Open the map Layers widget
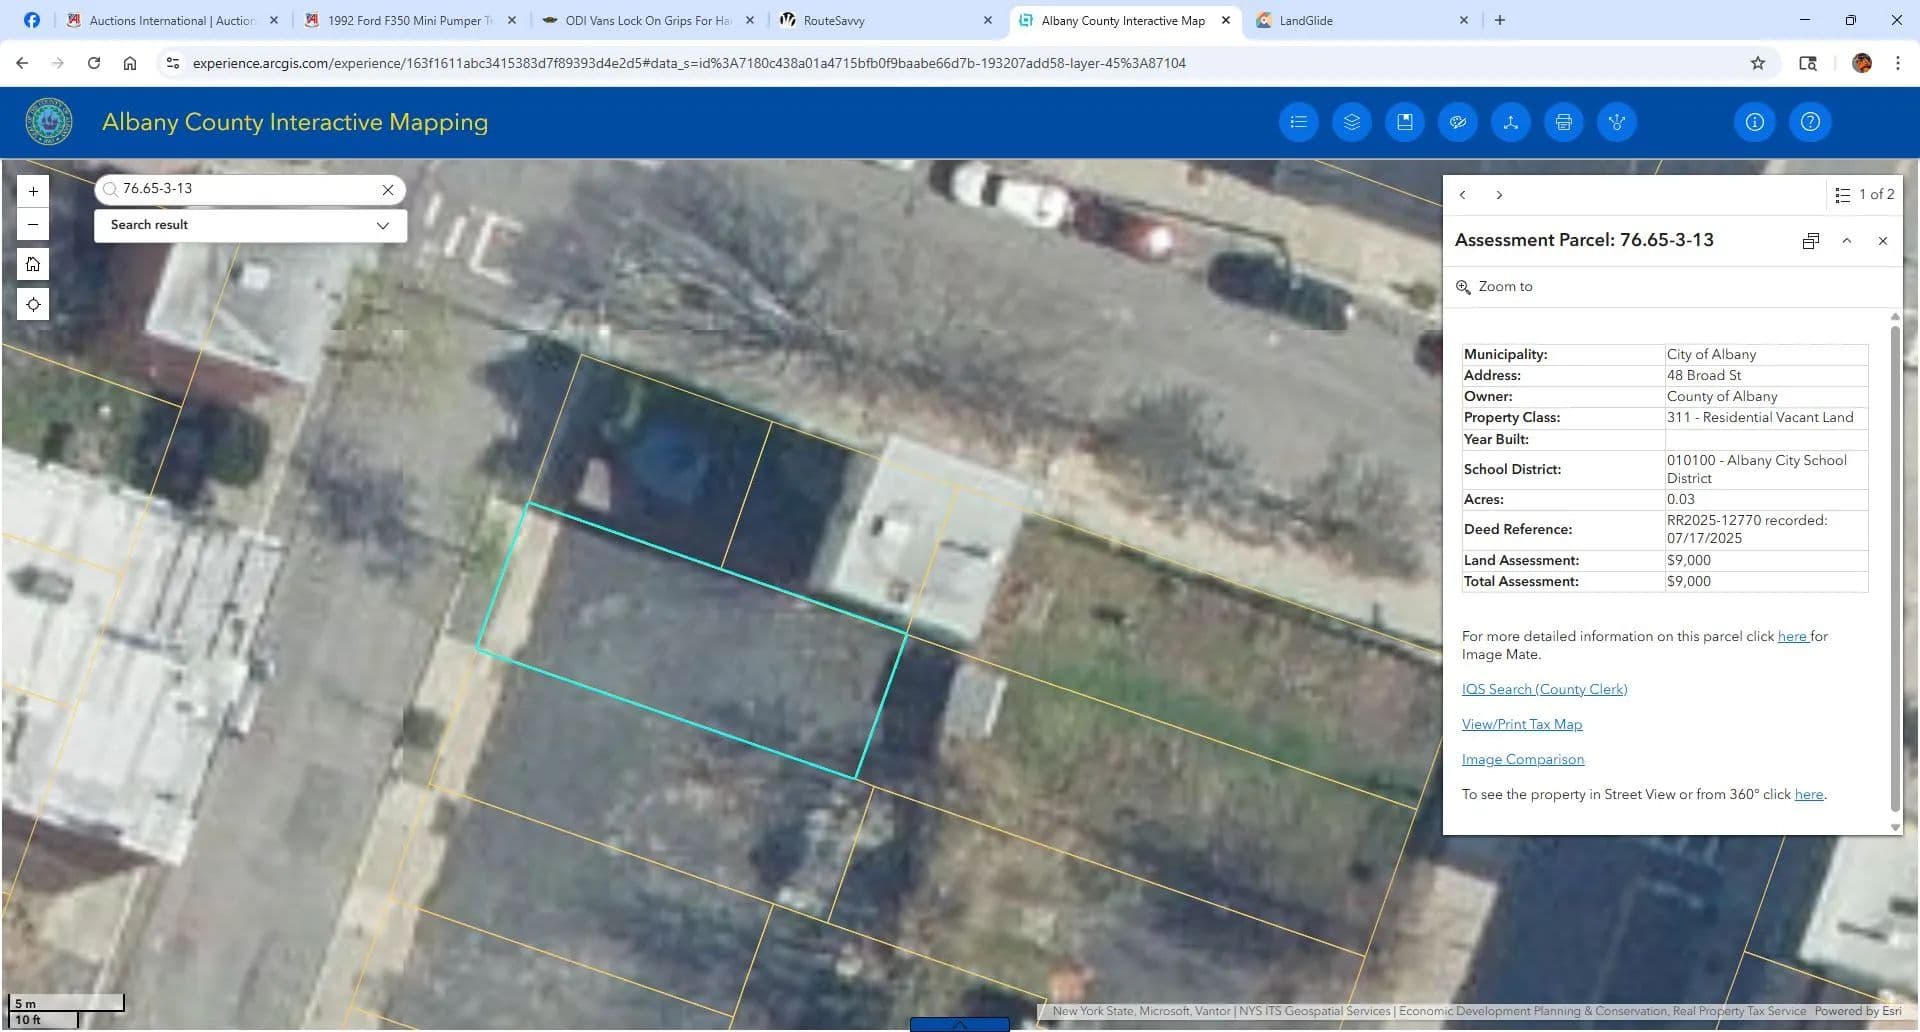The image size is (1920, 1032). (1351, 122)
